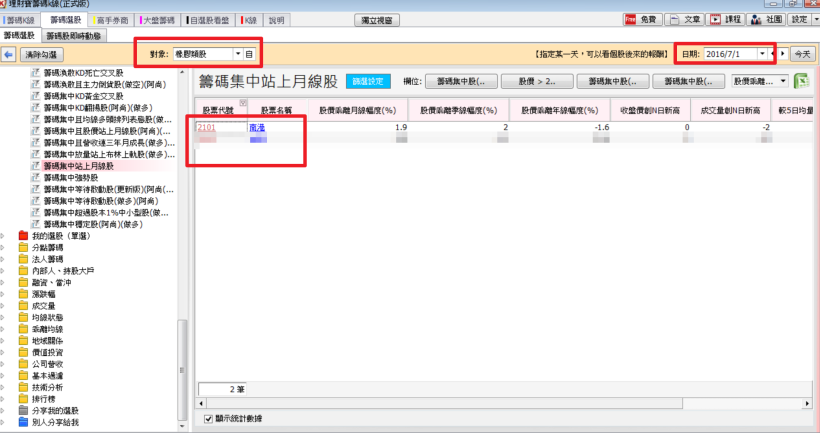Image resolution: width=820 pixels, height=433 pixels.
Task: Toggle the 顯示統計數據 checkbox
Action: pyautogui.click(x=208, y=419)
